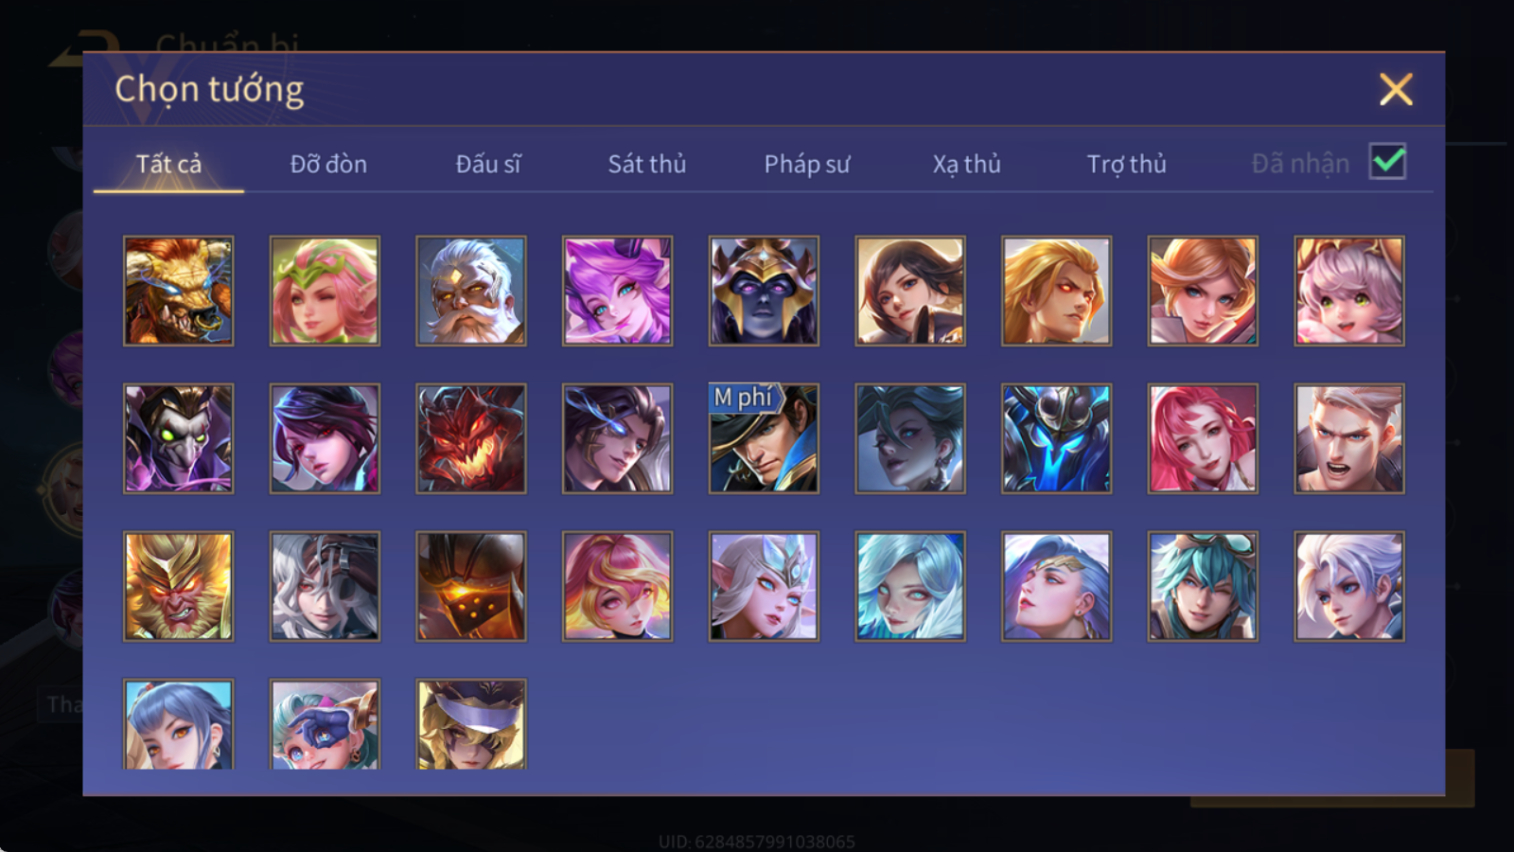This screenshot has width=1514, height=852.
Task: Choose the green-eyed purple ghoul hero
Action: pos(178,439)
